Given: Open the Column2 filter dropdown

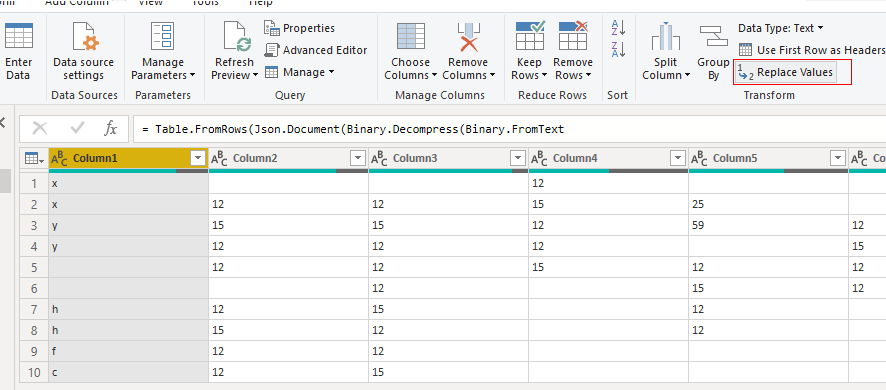Looking at the screenshot, I should click(358, 159).
